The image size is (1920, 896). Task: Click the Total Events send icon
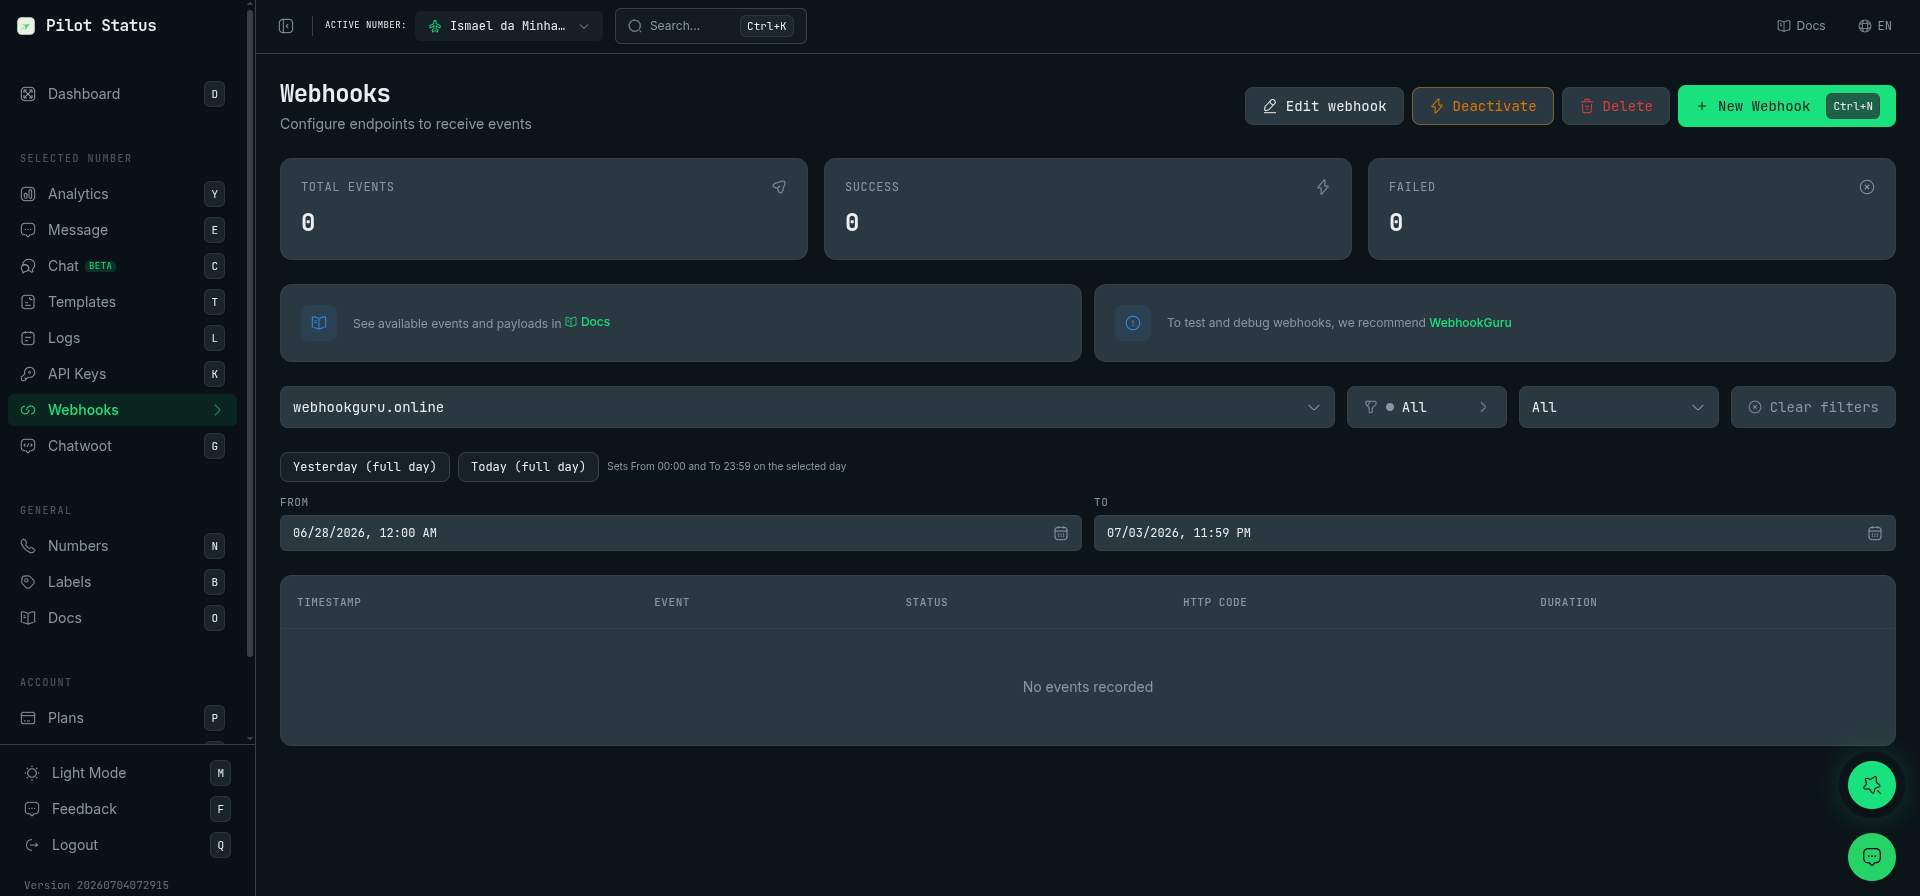click(x=779, y=187)
